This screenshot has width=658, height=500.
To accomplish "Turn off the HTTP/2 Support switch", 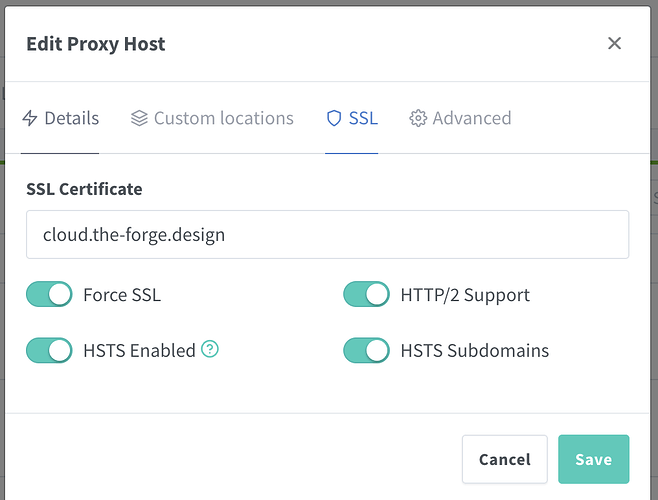I will coord(366,294).
